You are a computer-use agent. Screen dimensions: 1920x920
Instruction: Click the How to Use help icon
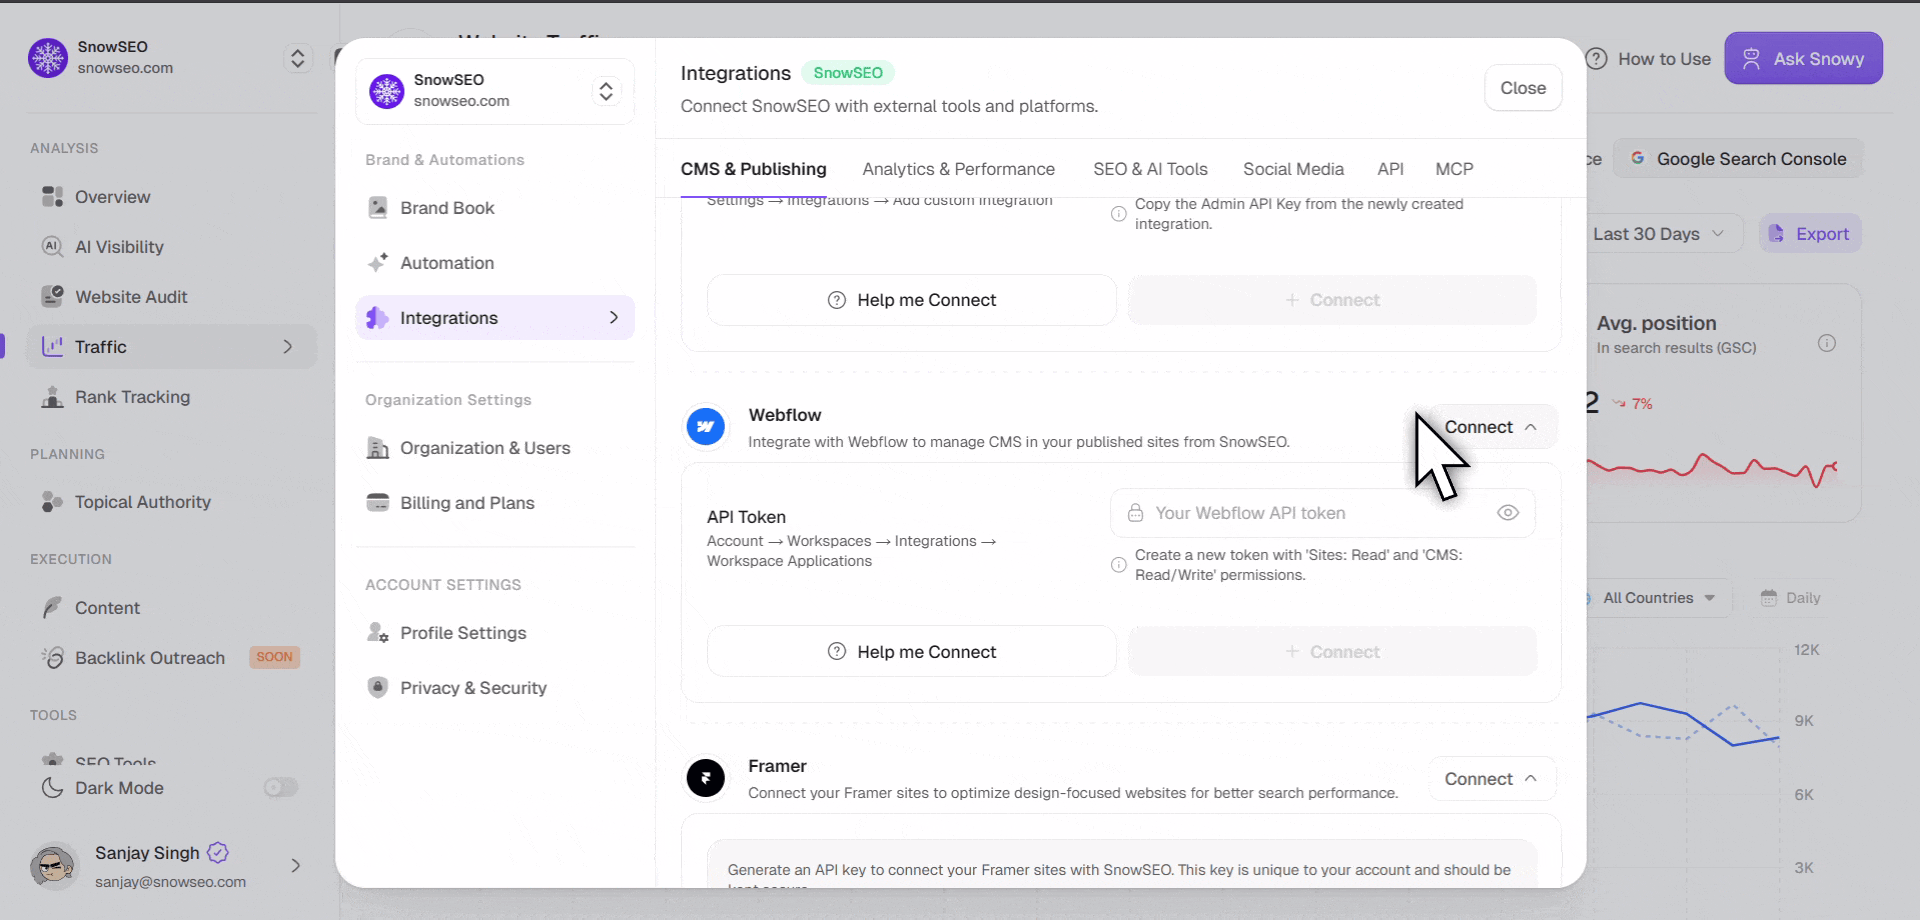point(1597,59)
